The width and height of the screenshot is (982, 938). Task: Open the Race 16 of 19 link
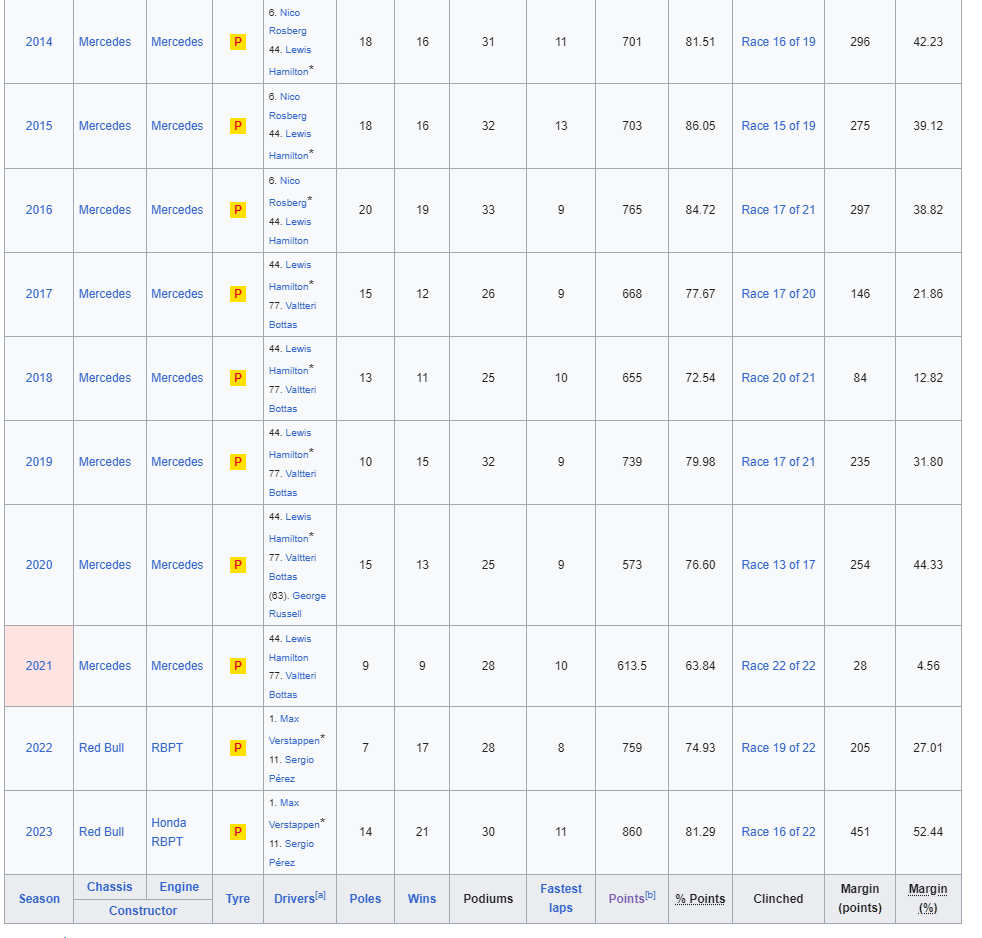pos(778,42)
